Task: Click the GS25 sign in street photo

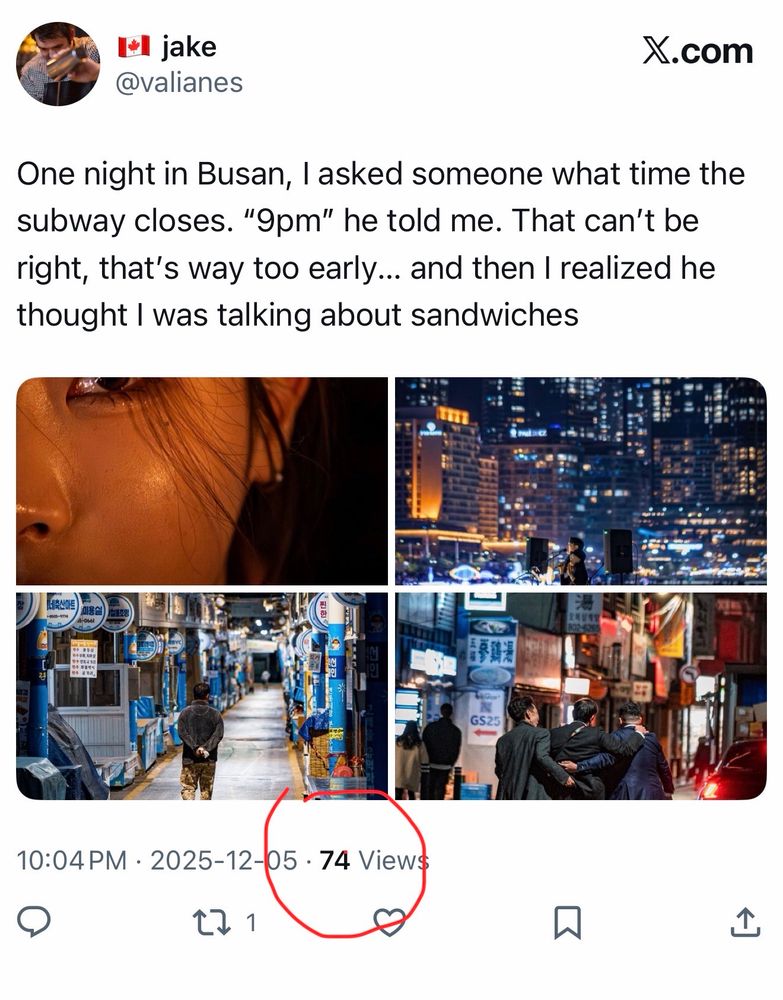Action: pos(485,718)
